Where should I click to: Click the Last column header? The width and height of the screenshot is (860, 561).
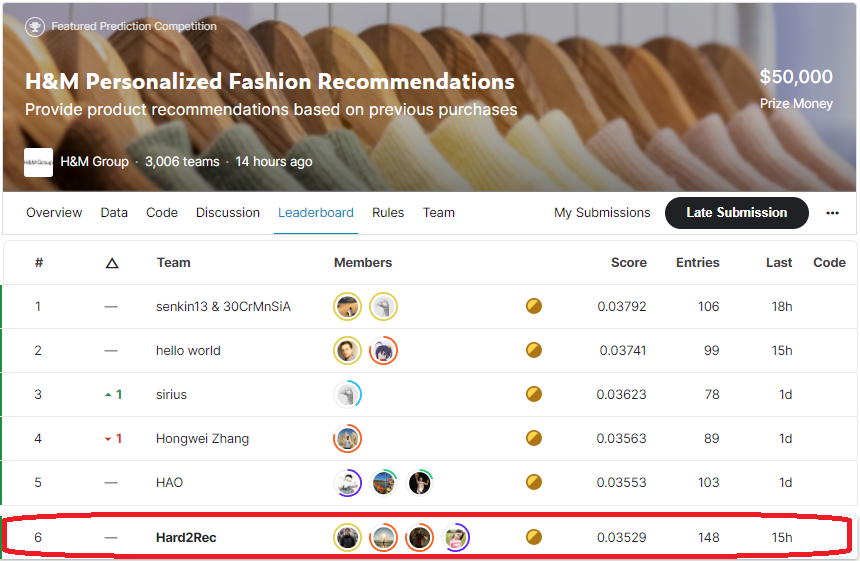[779, 263]
